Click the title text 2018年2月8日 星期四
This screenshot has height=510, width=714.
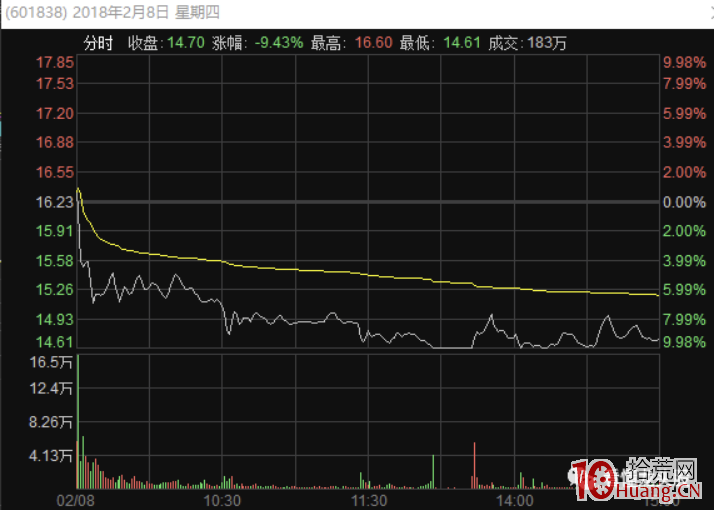coord(146,12)
